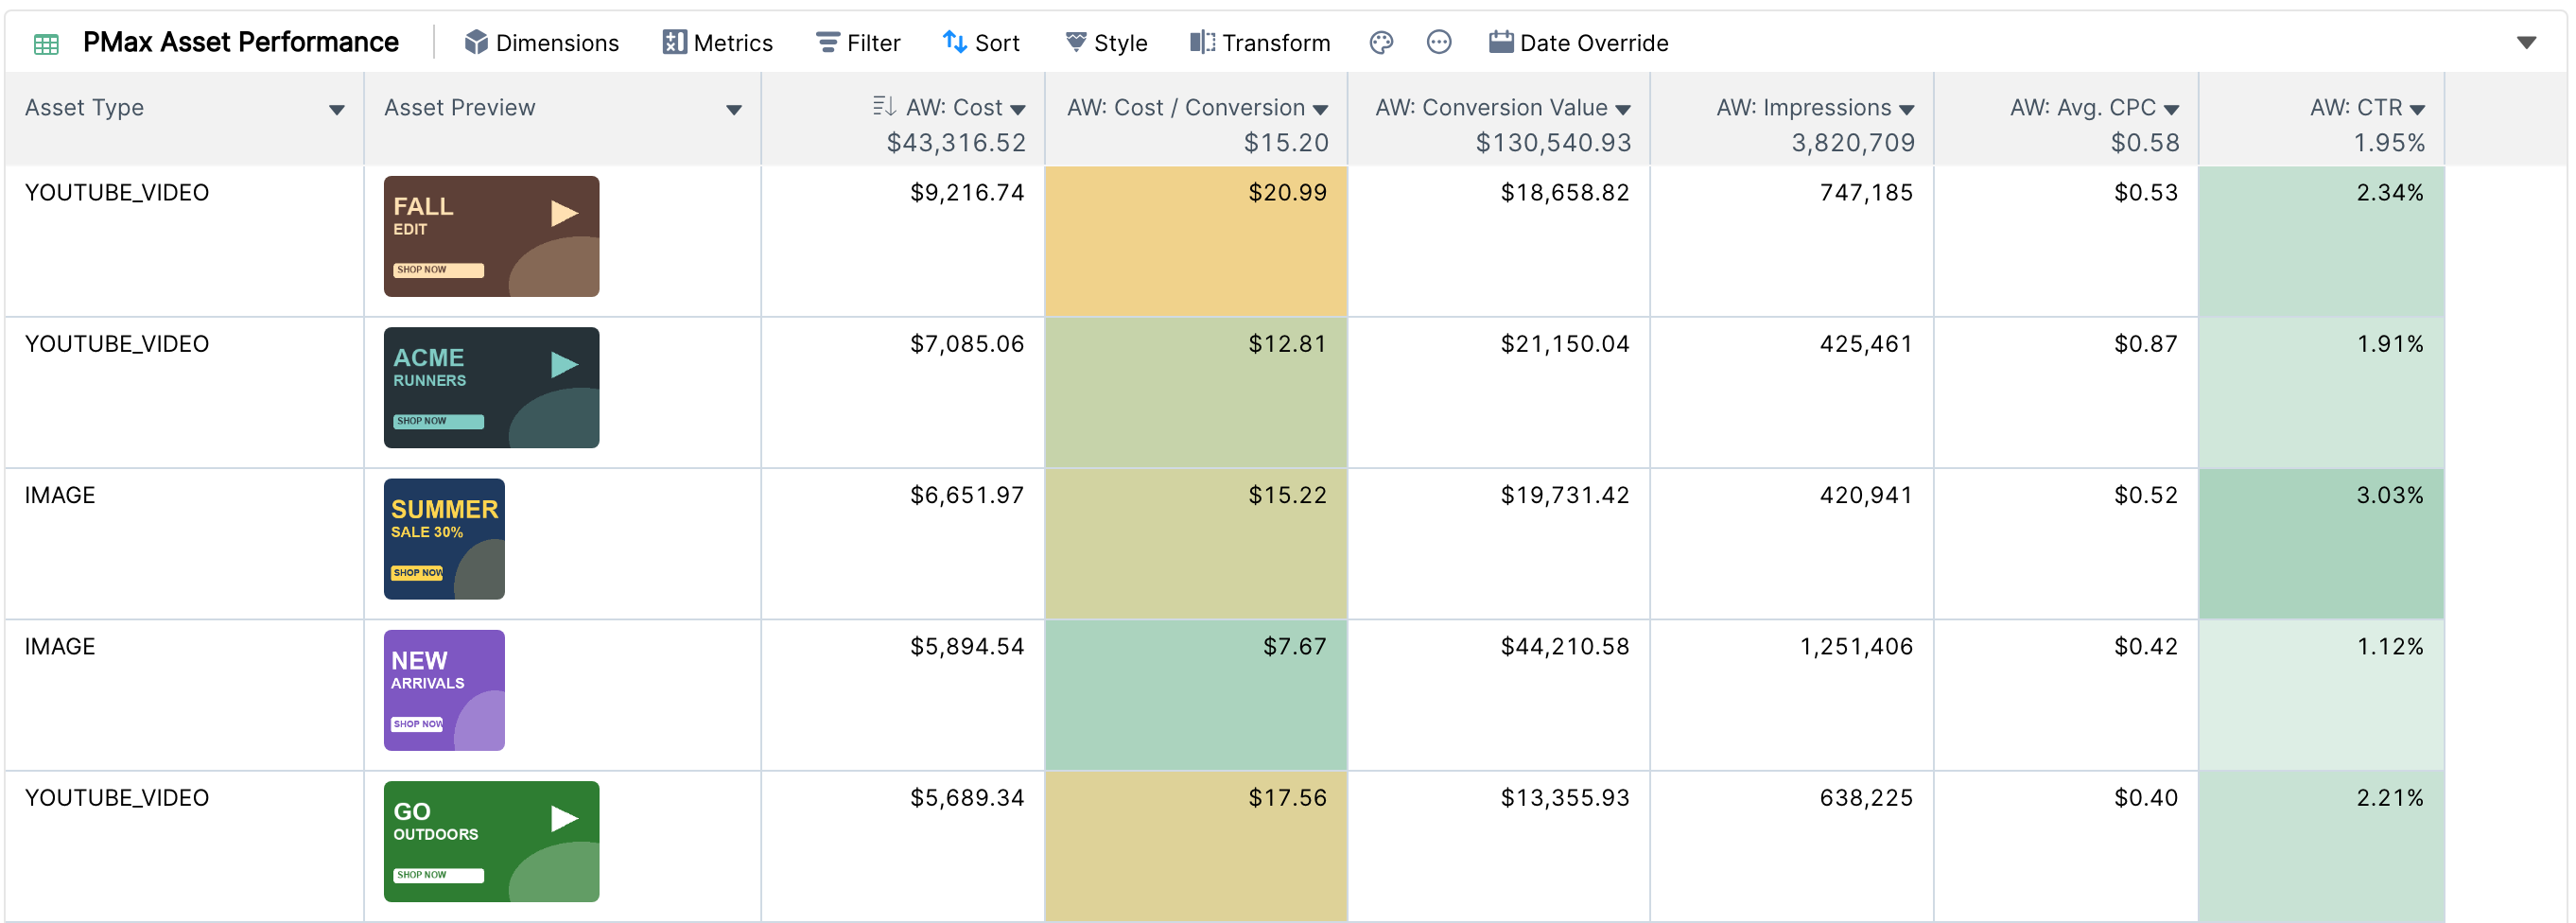Click the $12.81 cost per conversion cell
This screenshot has width=2576, height=923.
tap(1196, 392)
